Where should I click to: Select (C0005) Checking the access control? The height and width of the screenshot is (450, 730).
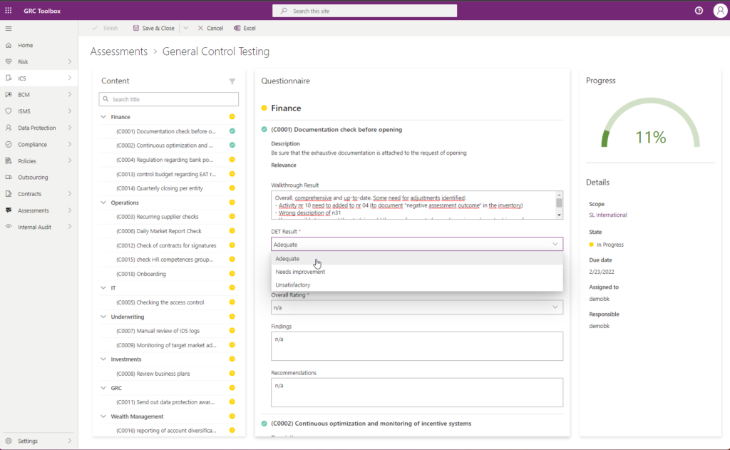point(160,302)
